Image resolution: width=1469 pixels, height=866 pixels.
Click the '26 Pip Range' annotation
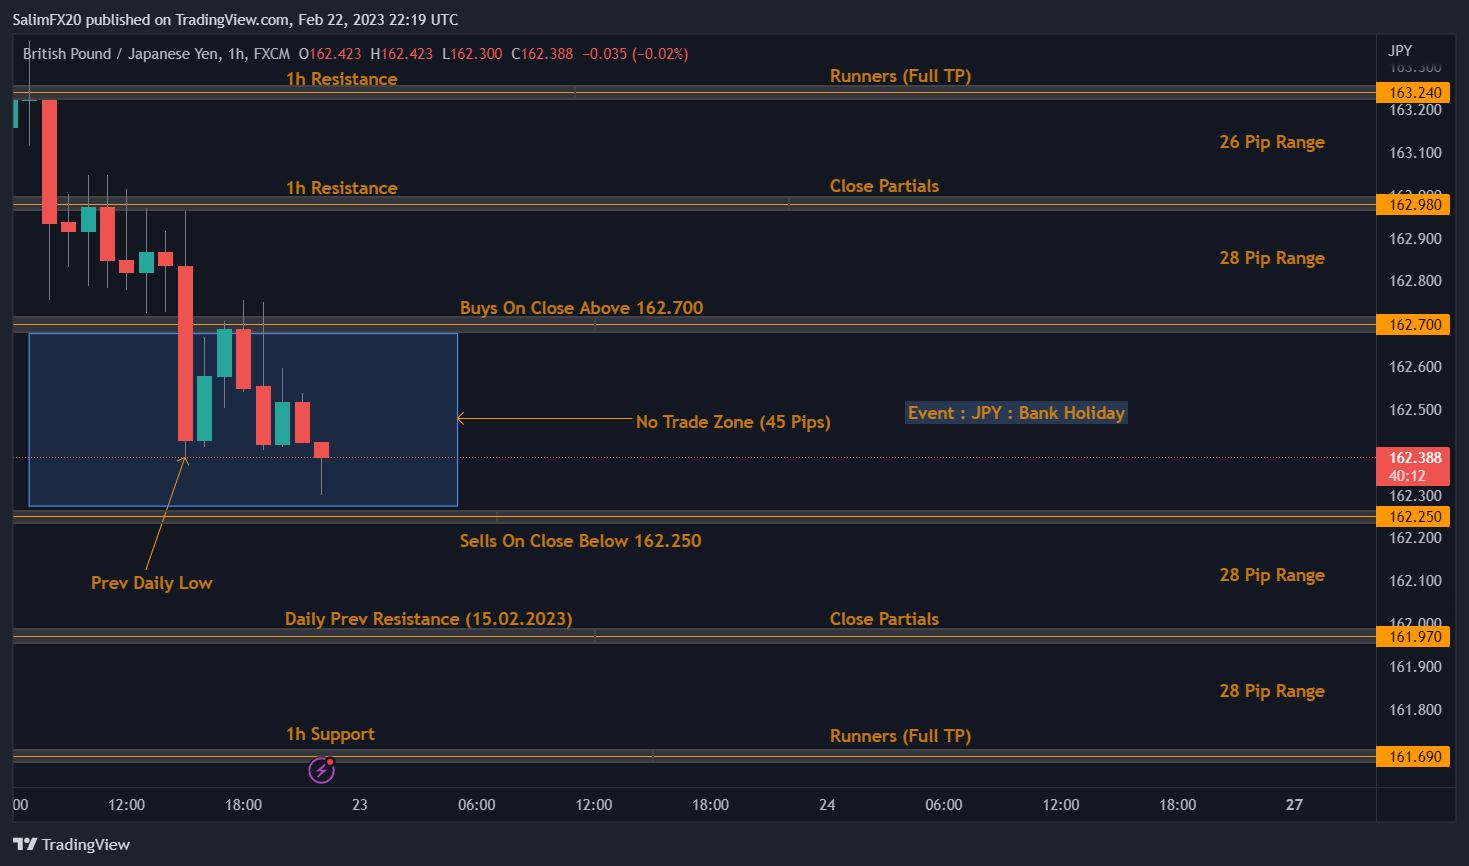1271,142
